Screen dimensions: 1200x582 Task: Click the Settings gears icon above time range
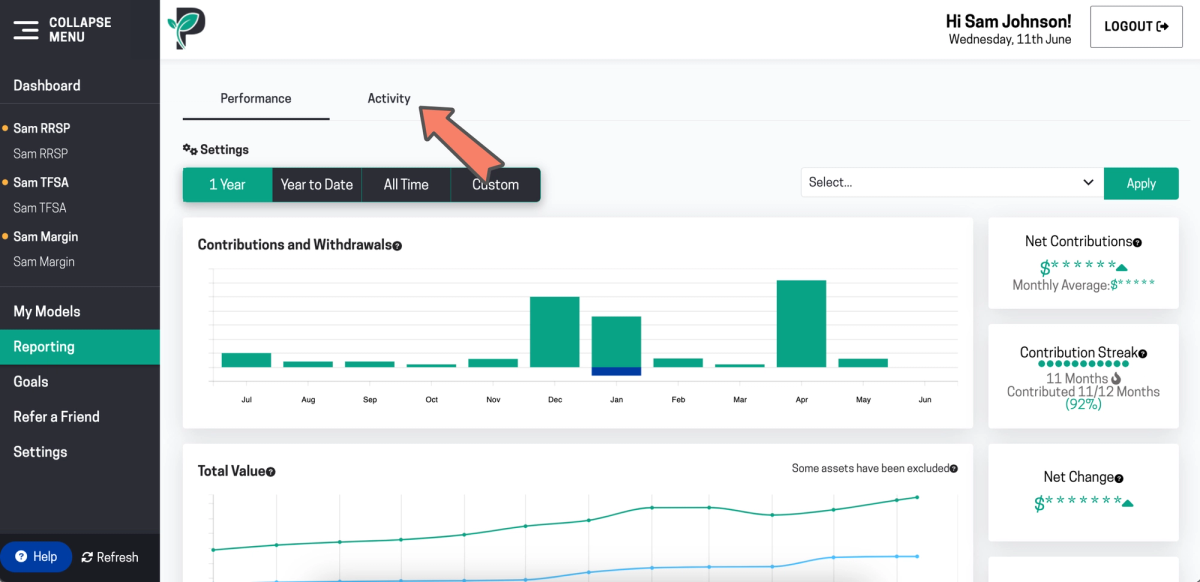tap(190, 149)
